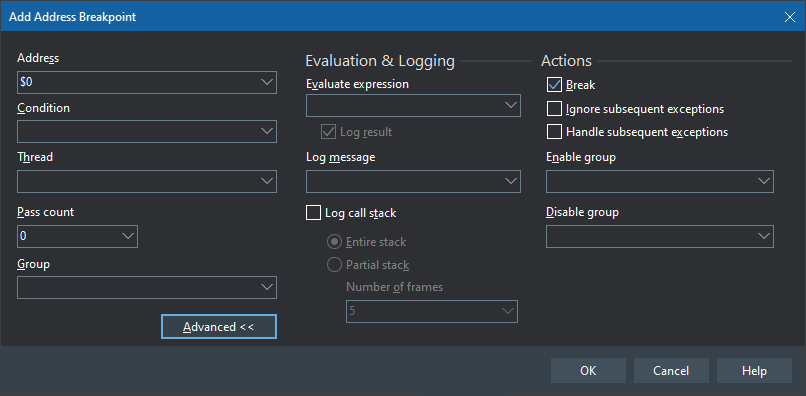Focus the Condition input field
This screenshot has height=396, width=806.
point(138,132)
